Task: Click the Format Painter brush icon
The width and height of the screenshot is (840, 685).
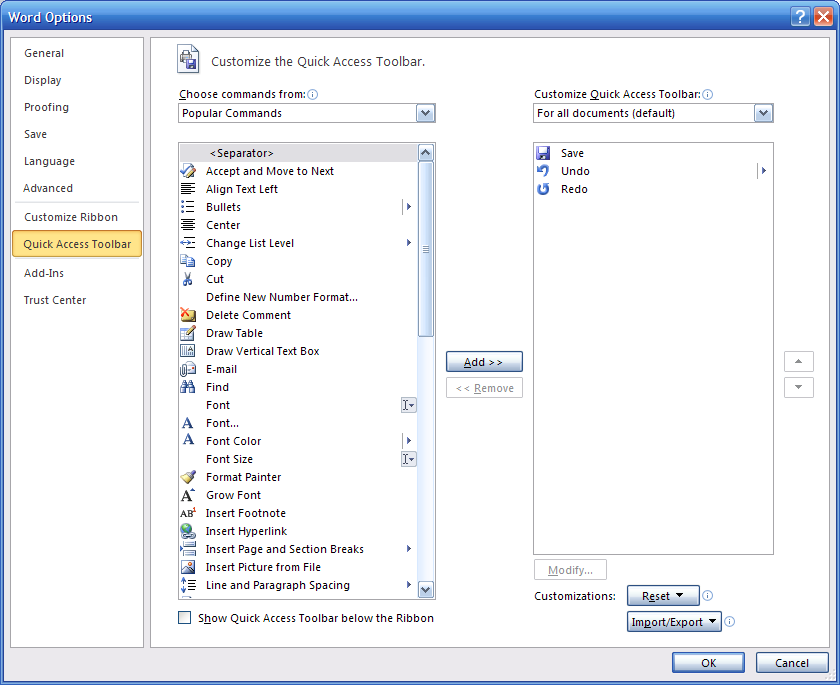Action: [x=188, y=477]
